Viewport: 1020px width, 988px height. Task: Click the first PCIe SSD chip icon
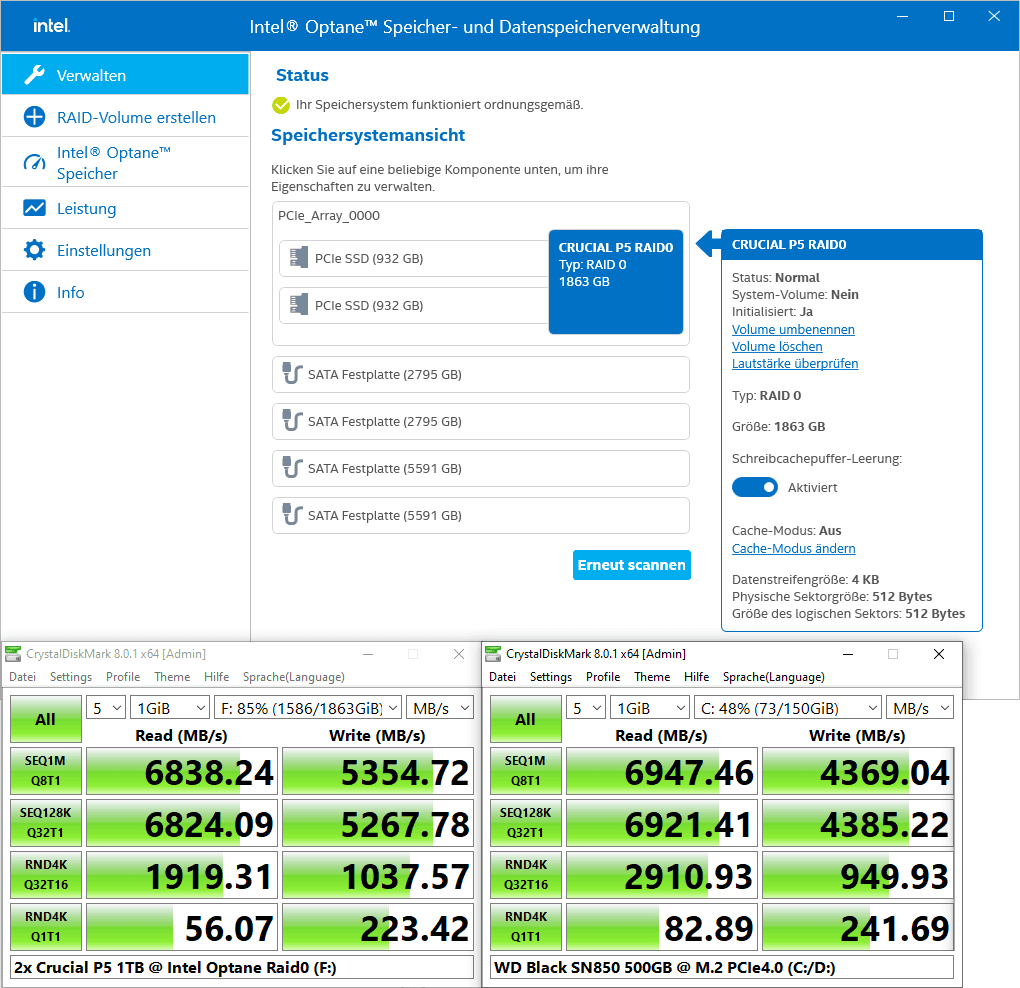click(x=299, y=258)
